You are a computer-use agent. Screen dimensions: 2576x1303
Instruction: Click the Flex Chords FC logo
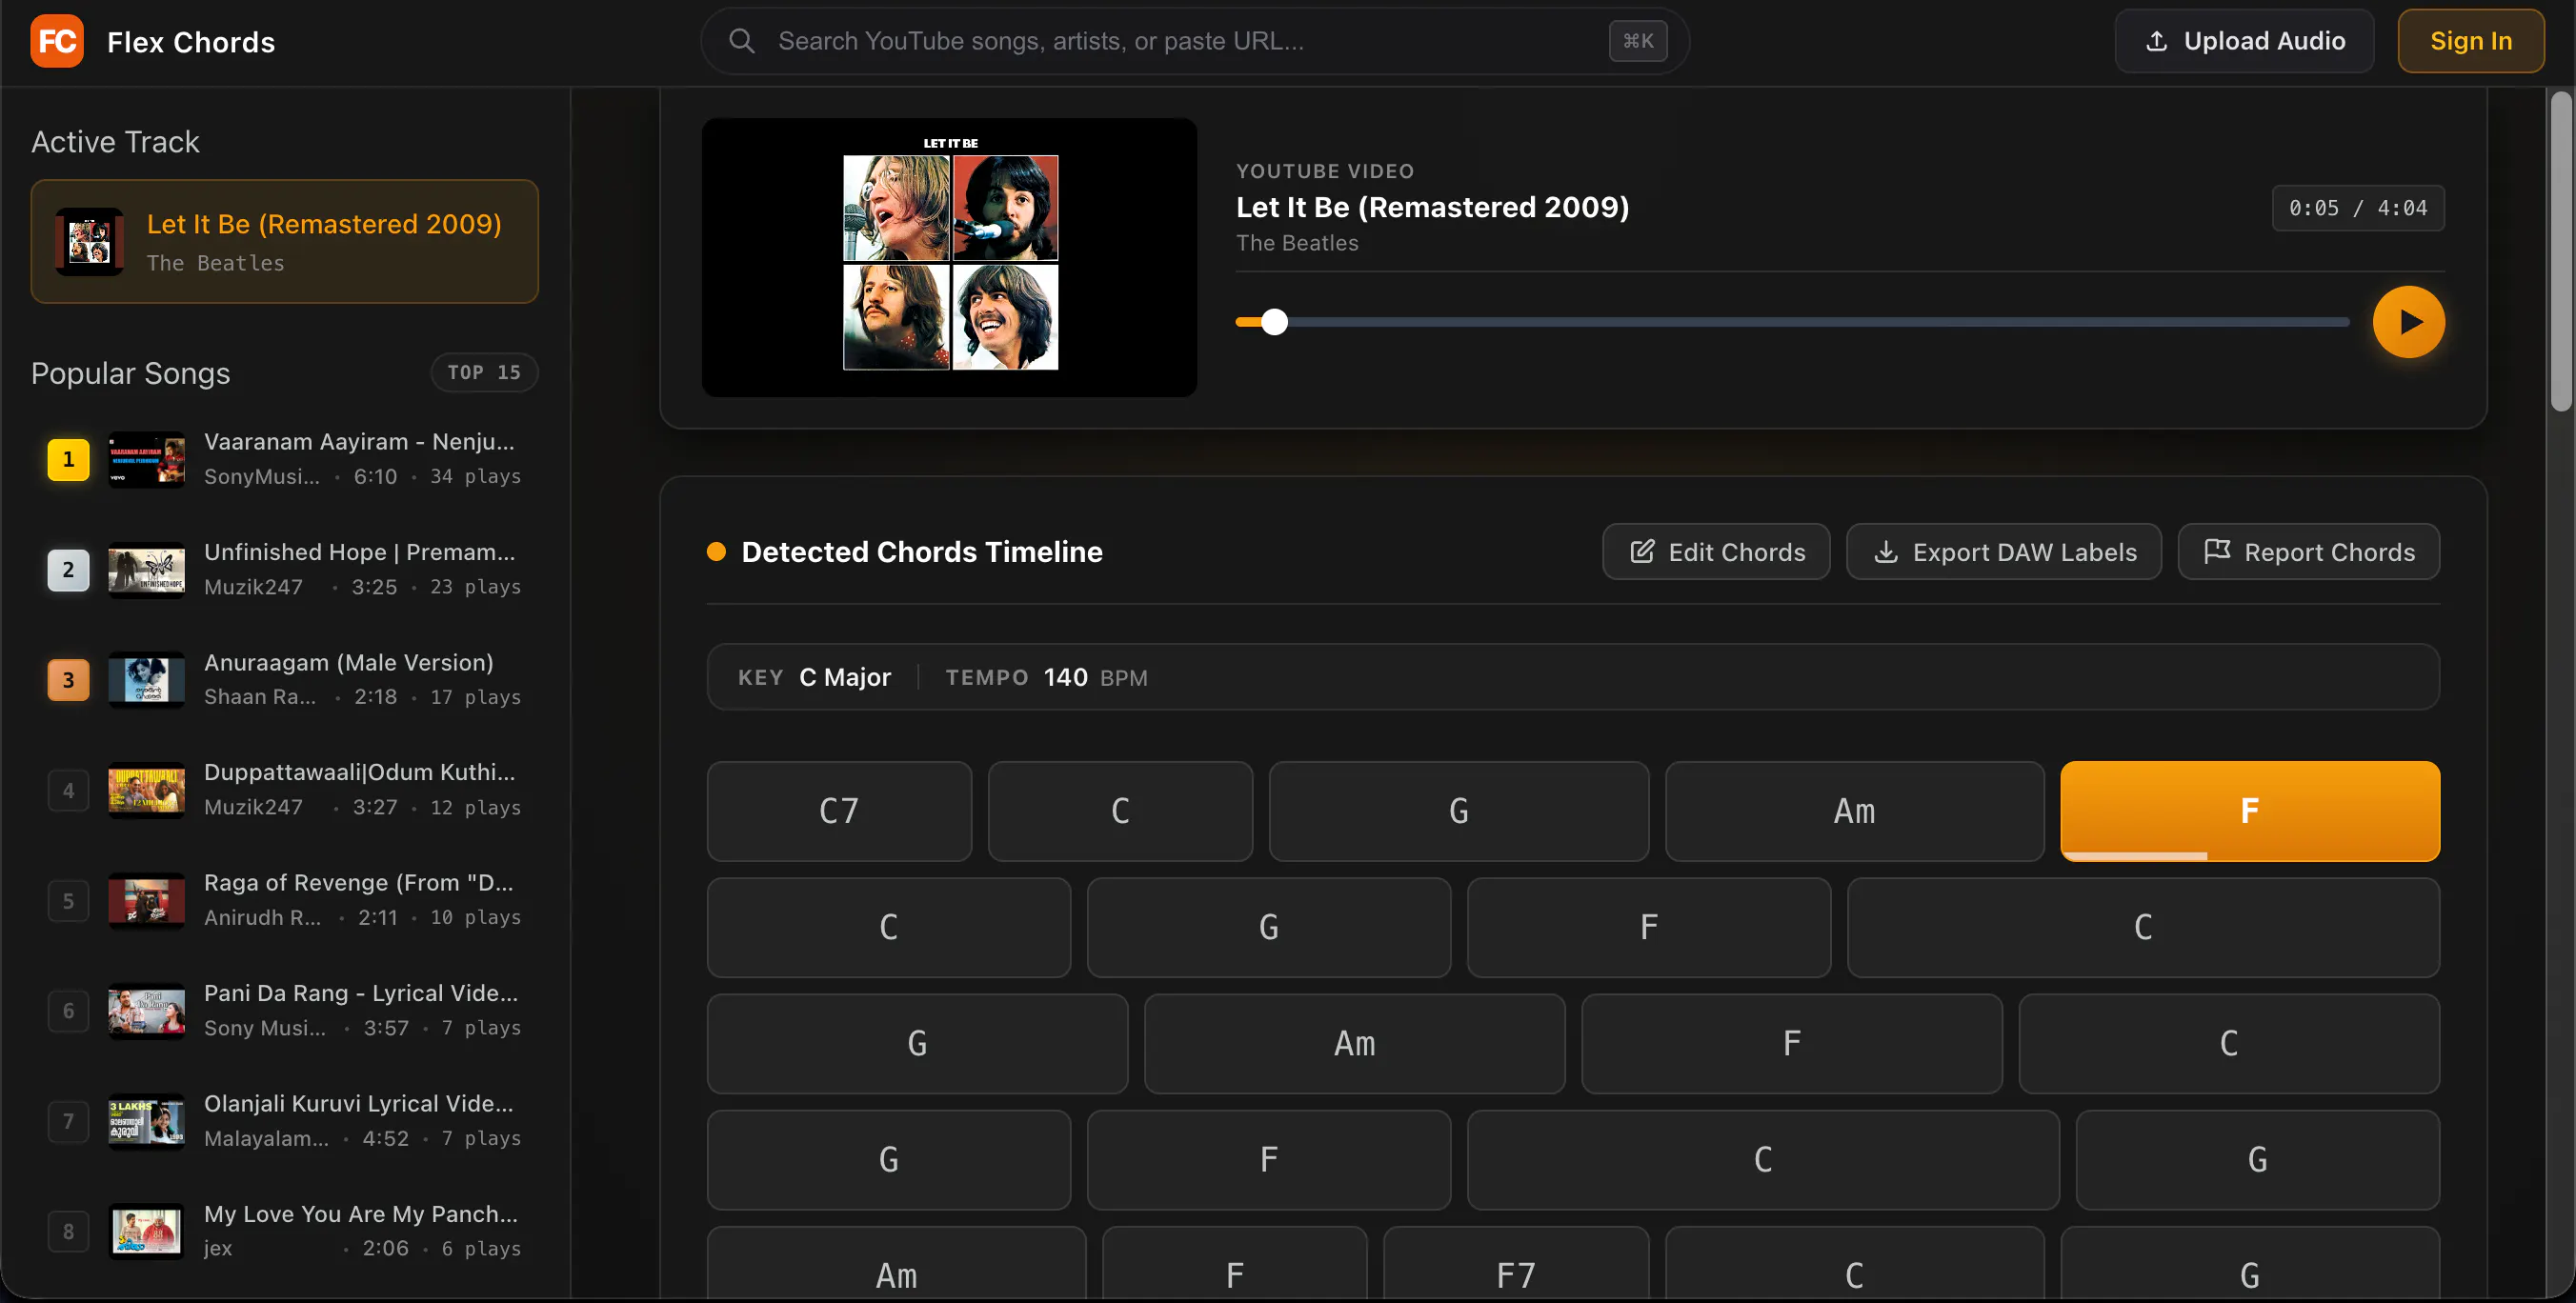tap(57, 41)
